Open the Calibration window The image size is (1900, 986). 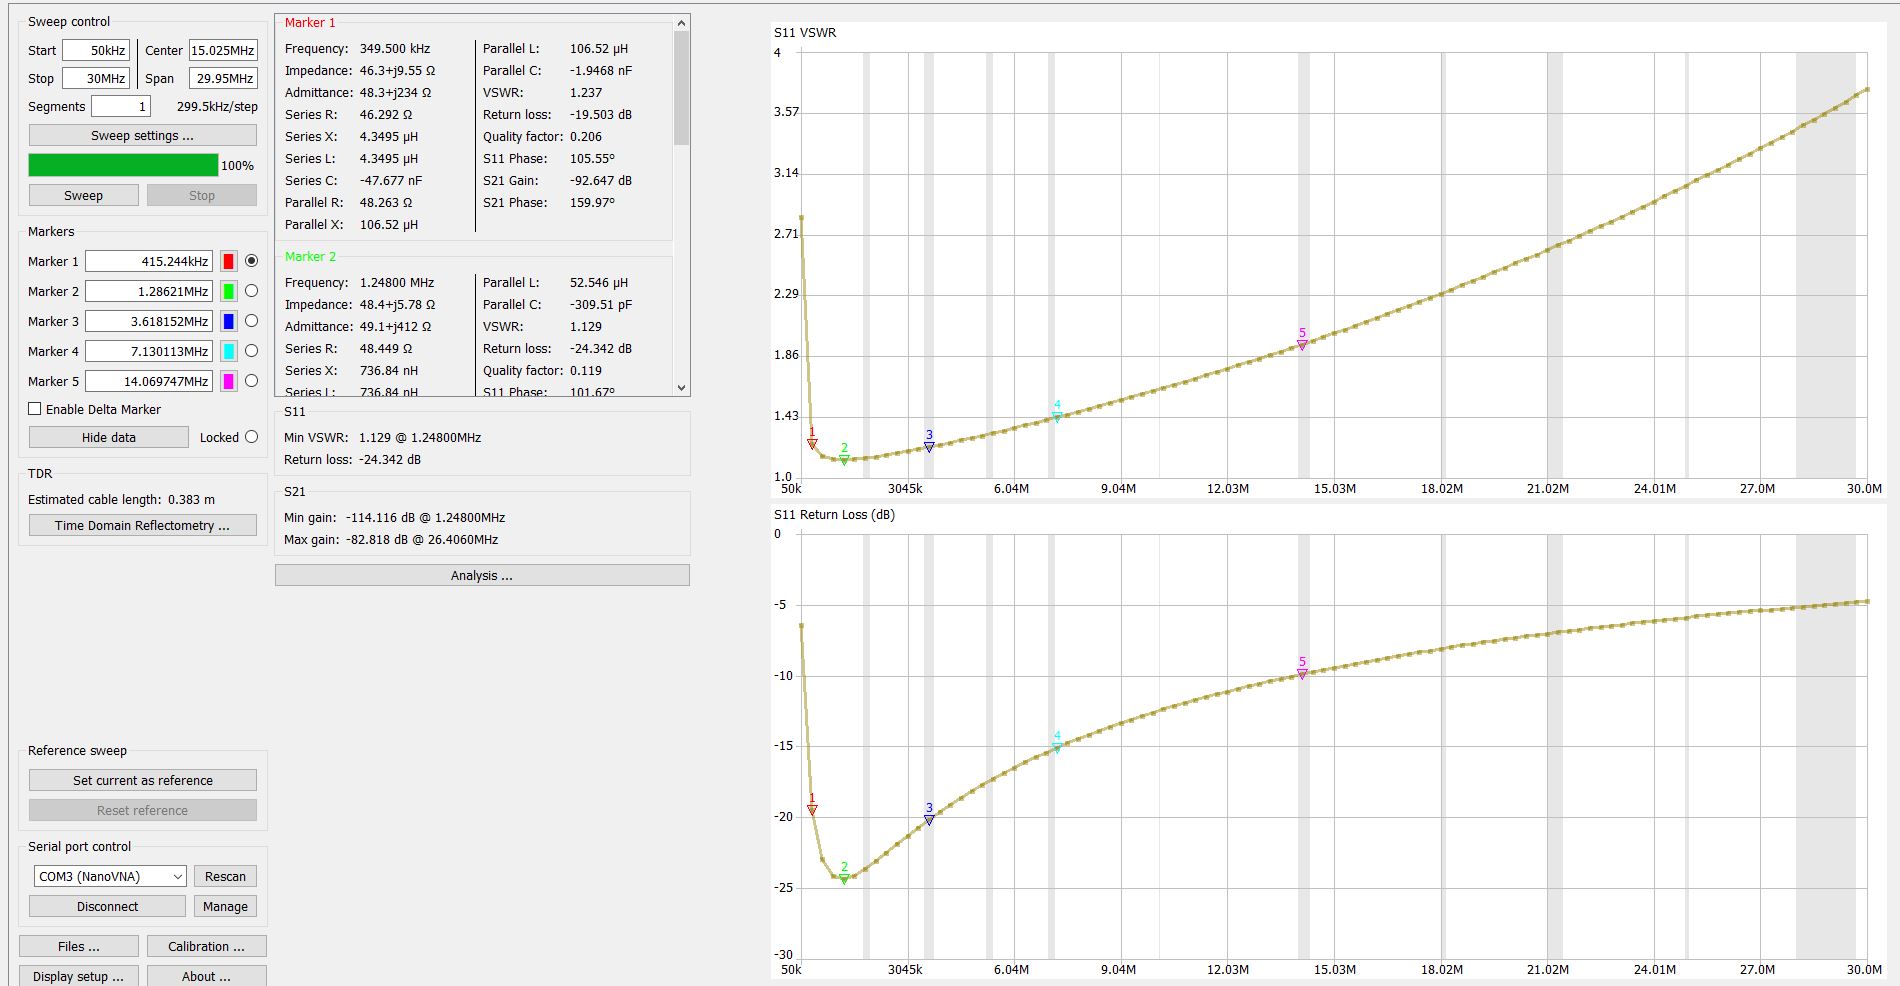click(x=206, y=947)
